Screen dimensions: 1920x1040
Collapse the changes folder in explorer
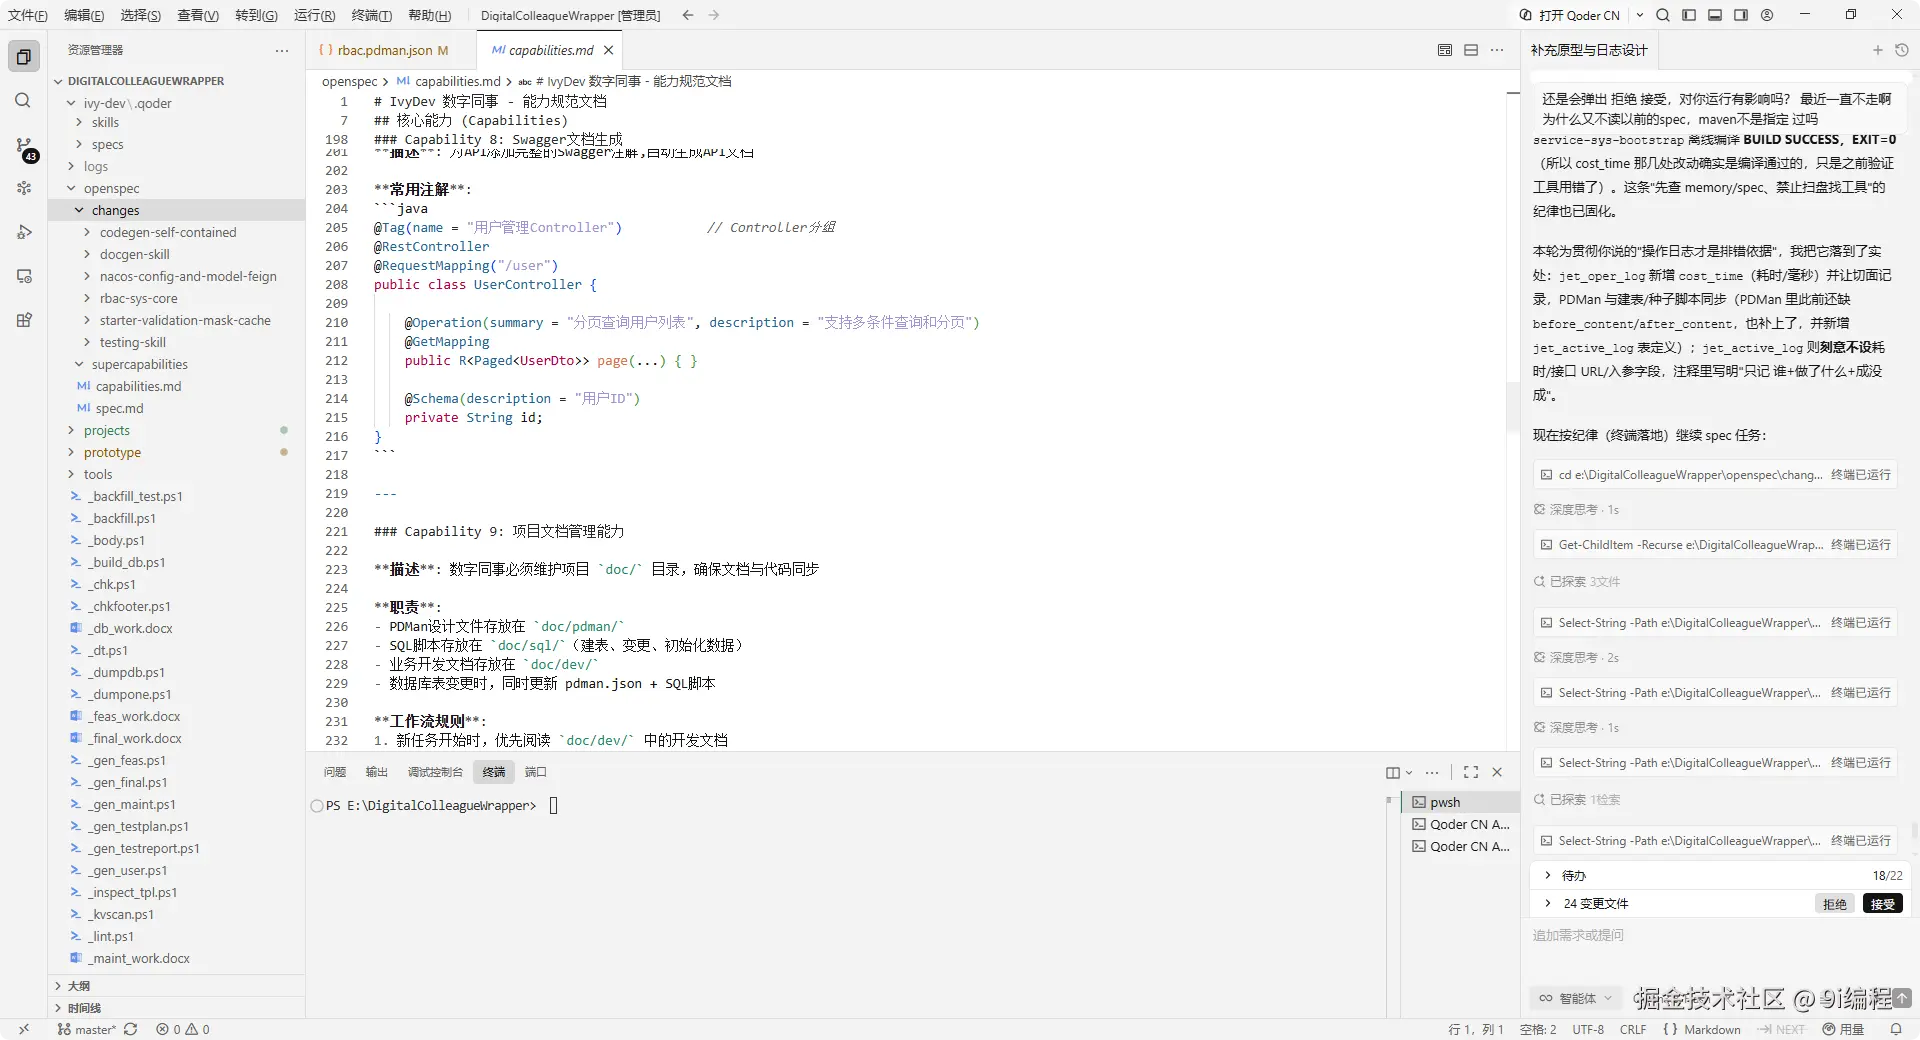[80, 210]
